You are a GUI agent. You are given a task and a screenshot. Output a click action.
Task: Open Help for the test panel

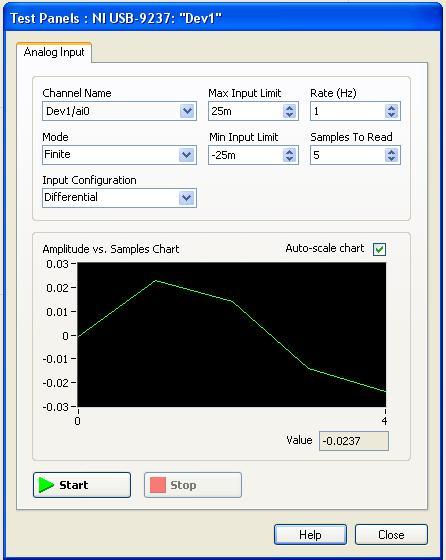click(310, 535)
